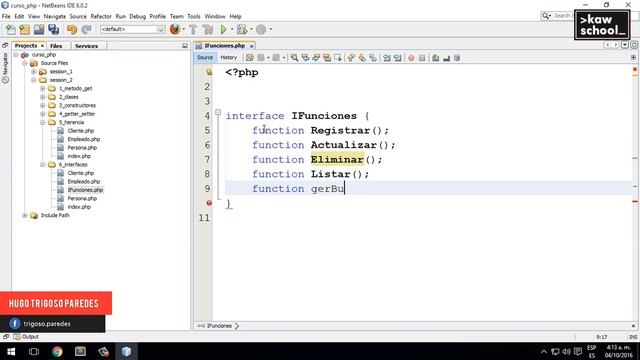
Task: Expand the 1_metodo_get folder
Action: coord(42,89)
